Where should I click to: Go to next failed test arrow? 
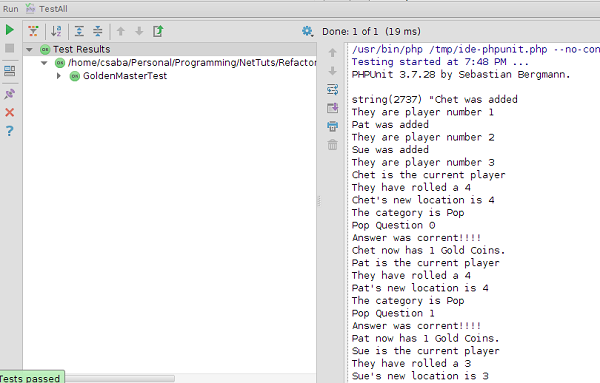[x=139, y=31]
